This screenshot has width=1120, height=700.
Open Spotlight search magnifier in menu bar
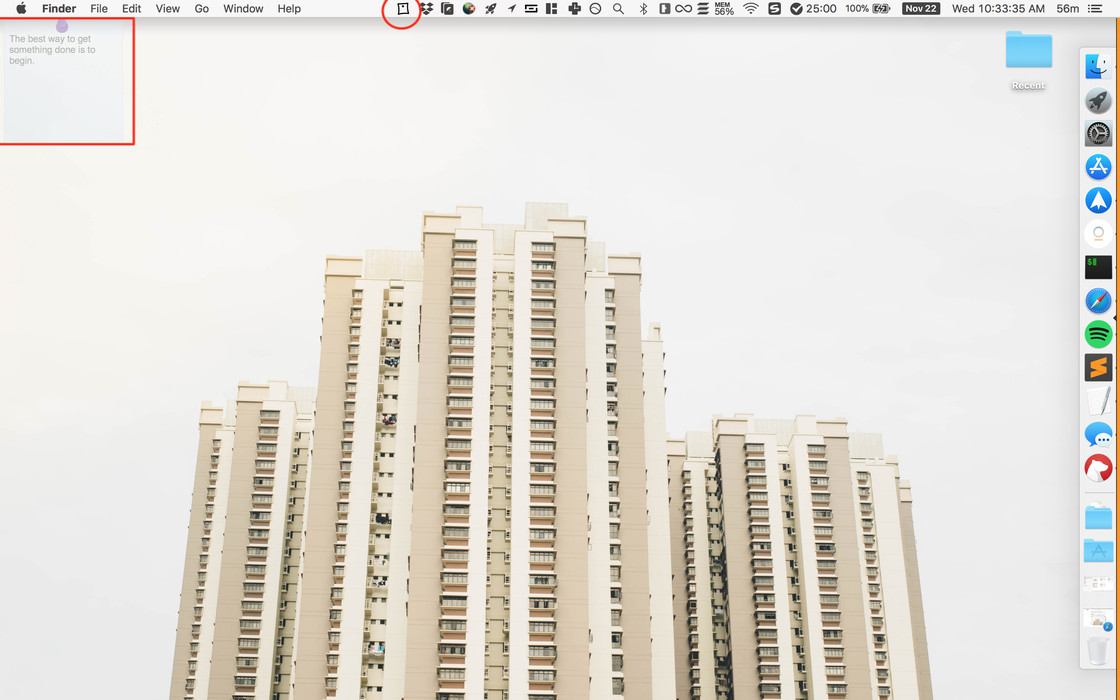(618, 9)
